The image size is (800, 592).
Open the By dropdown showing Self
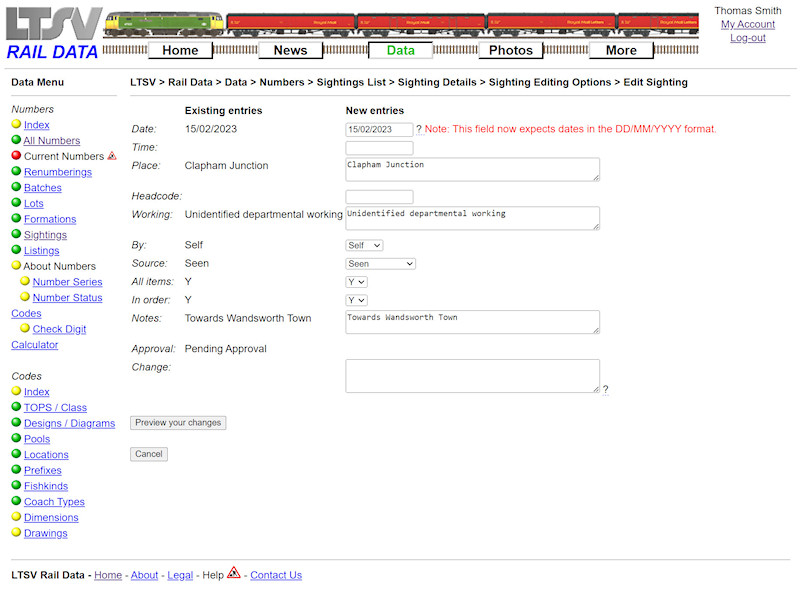click(x=364, y=245)
